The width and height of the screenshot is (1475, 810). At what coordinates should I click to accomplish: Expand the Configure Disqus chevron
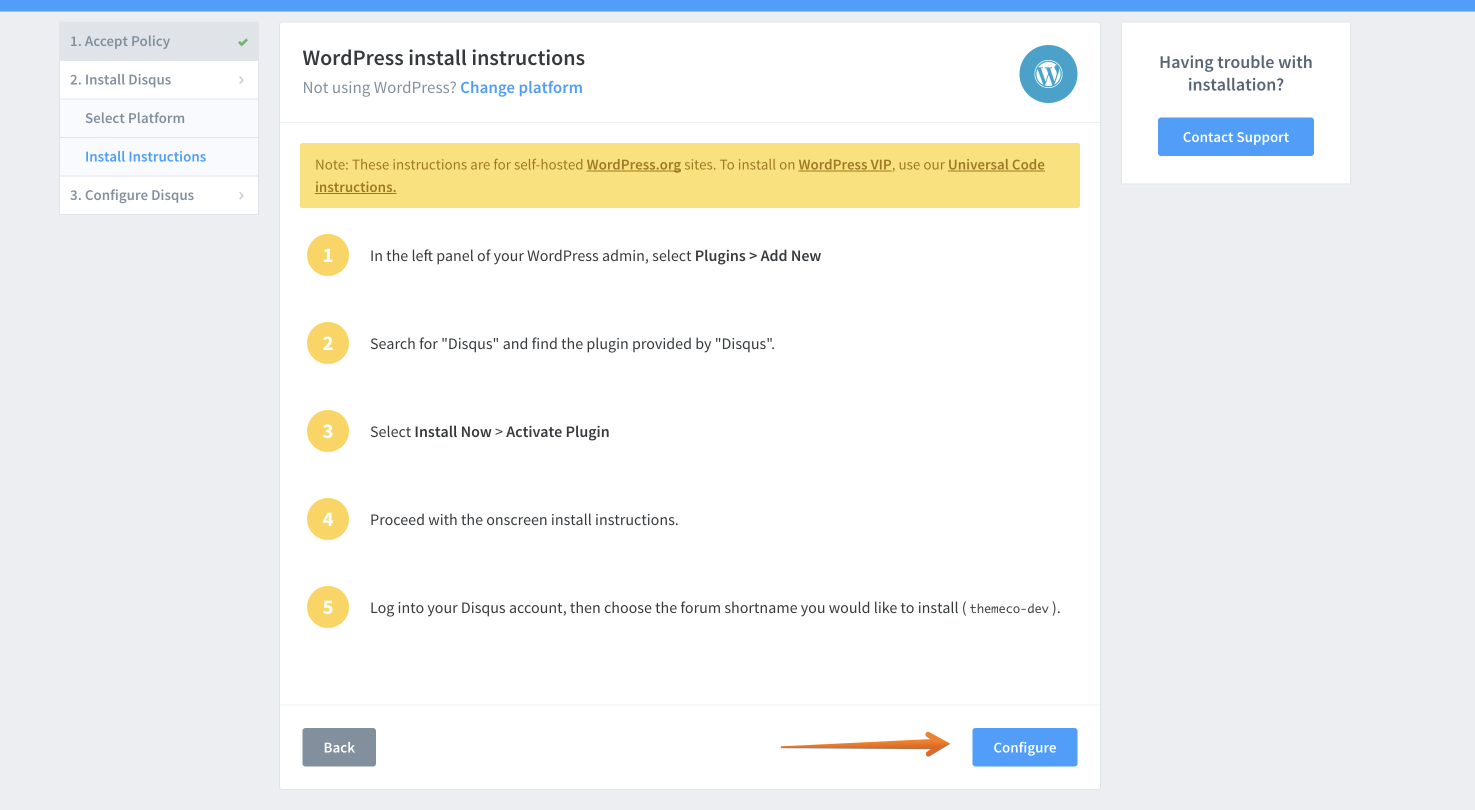coord(241,195)
